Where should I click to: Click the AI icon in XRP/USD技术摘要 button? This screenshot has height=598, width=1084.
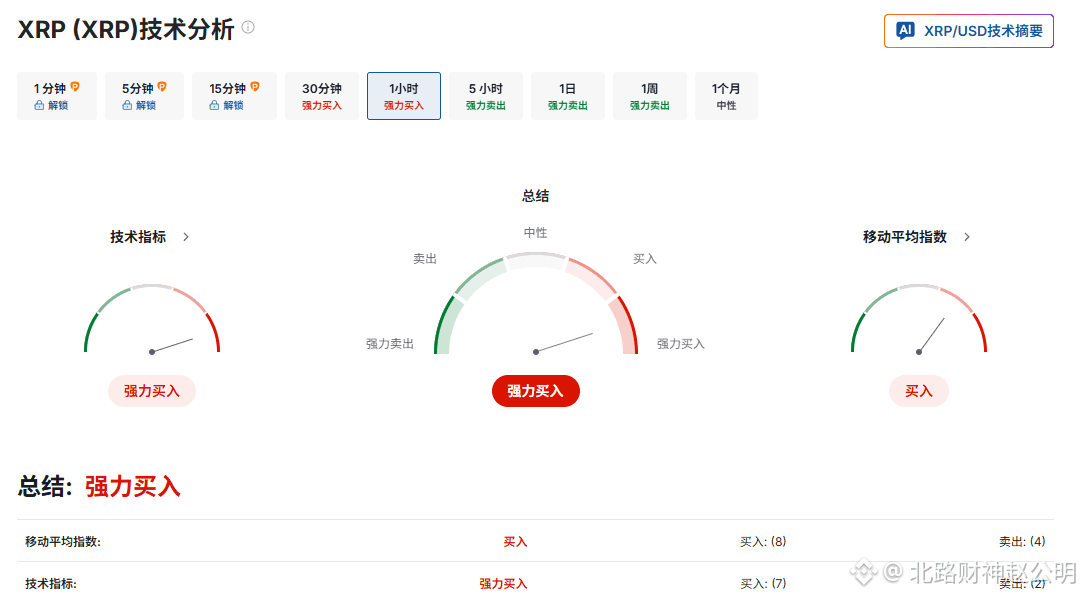click(906, 30)
